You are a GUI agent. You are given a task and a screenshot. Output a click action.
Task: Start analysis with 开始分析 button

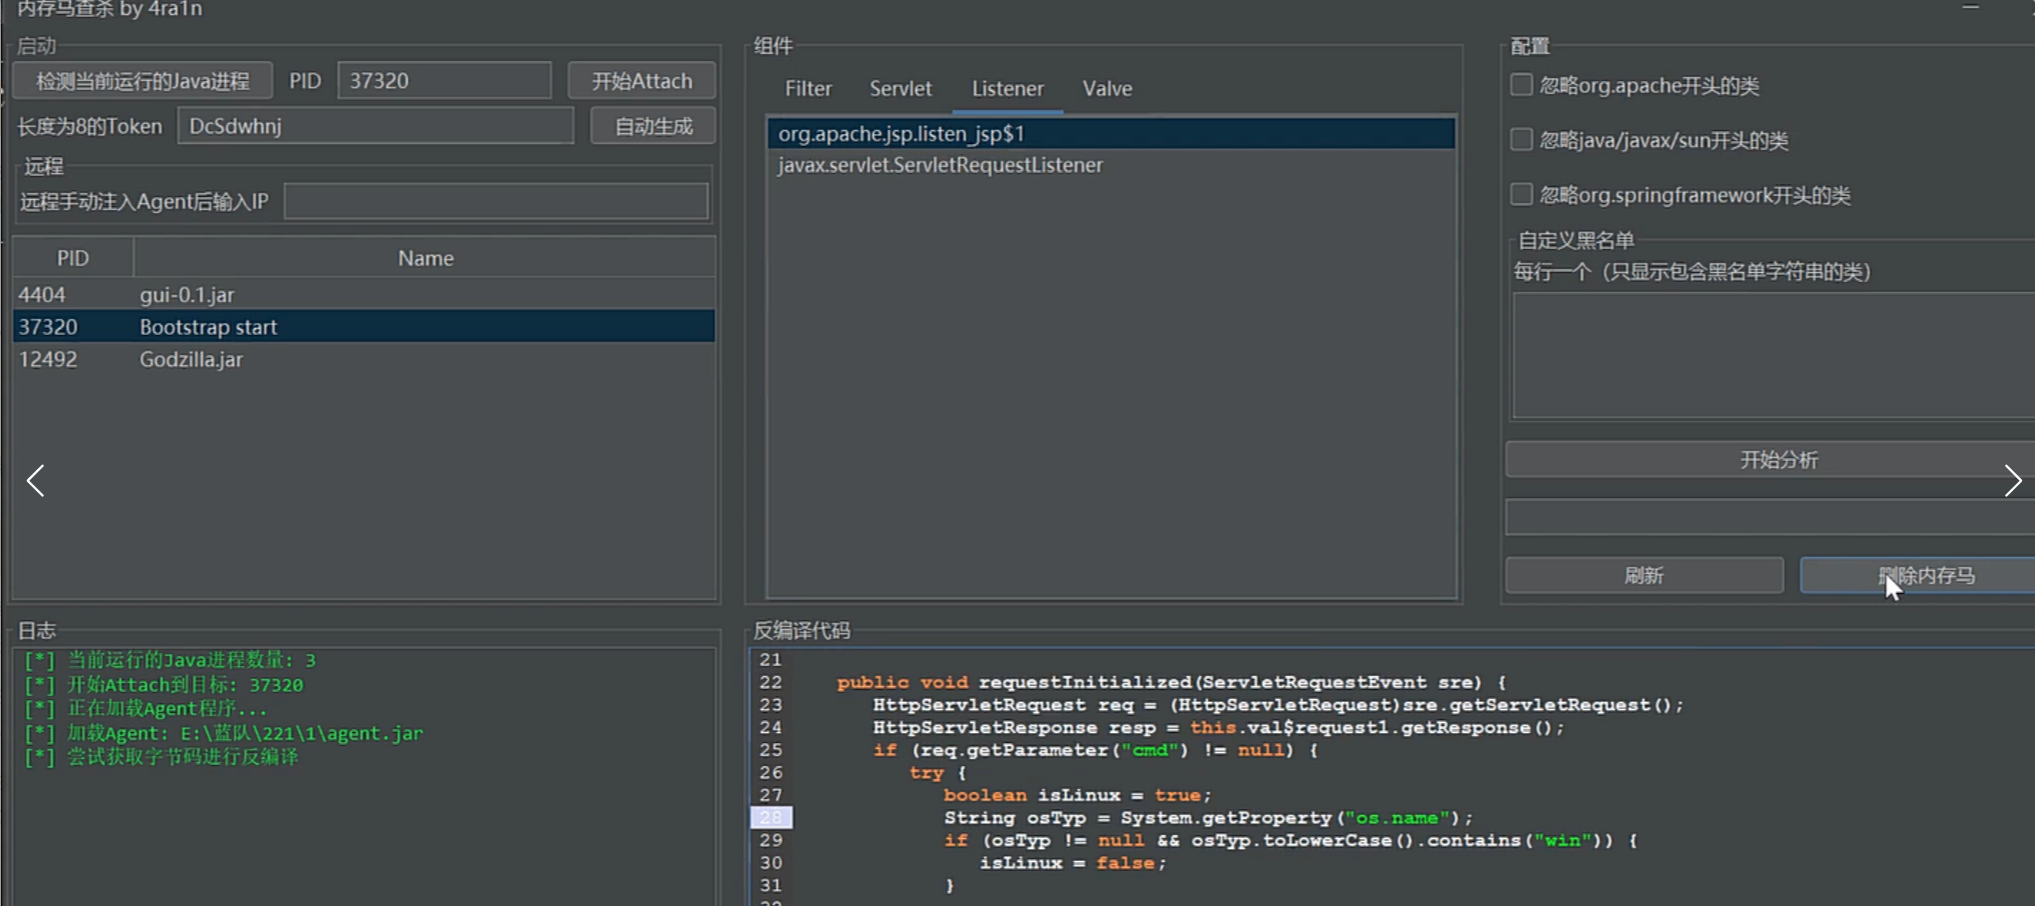click(1778, 460)
